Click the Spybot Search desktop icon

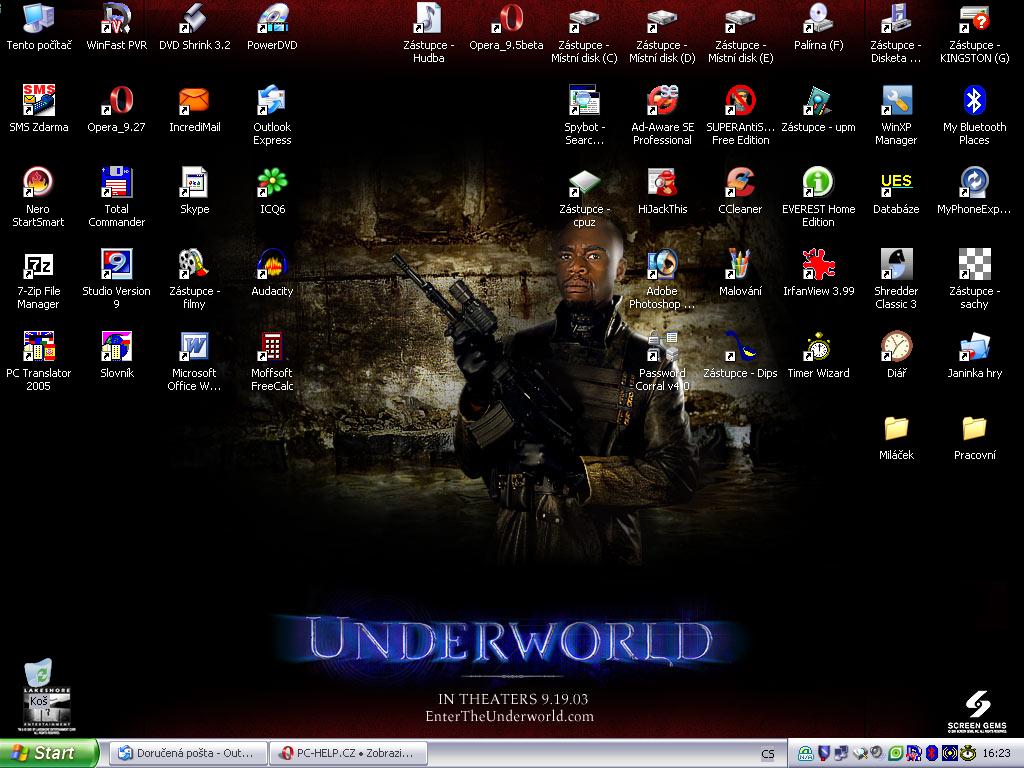point(584,101)
